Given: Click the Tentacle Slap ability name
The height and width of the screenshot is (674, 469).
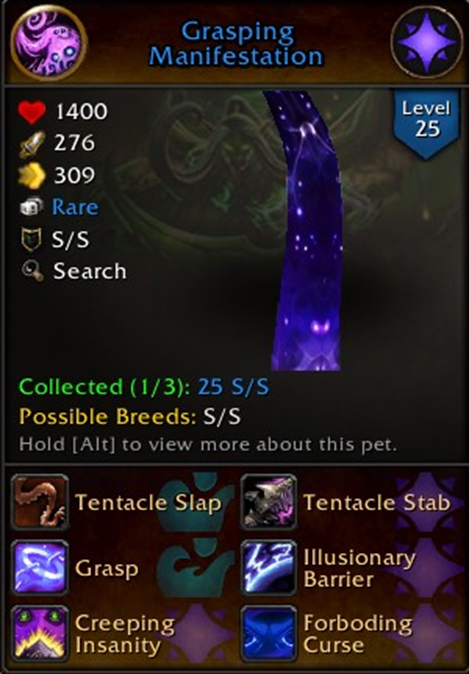Looking at the screenshot, I should pos(148,502).
